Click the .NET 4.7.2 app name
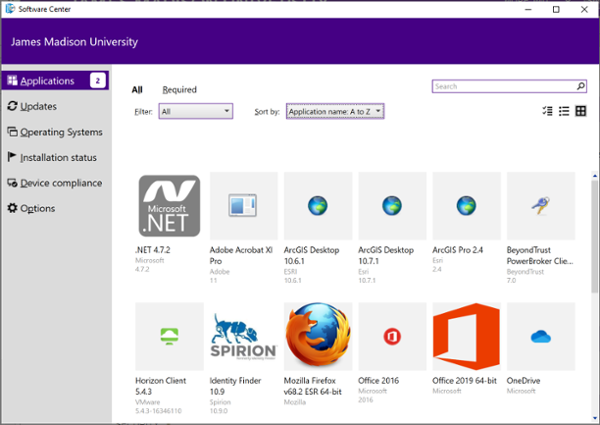600x425 pixels. [153, 250]
